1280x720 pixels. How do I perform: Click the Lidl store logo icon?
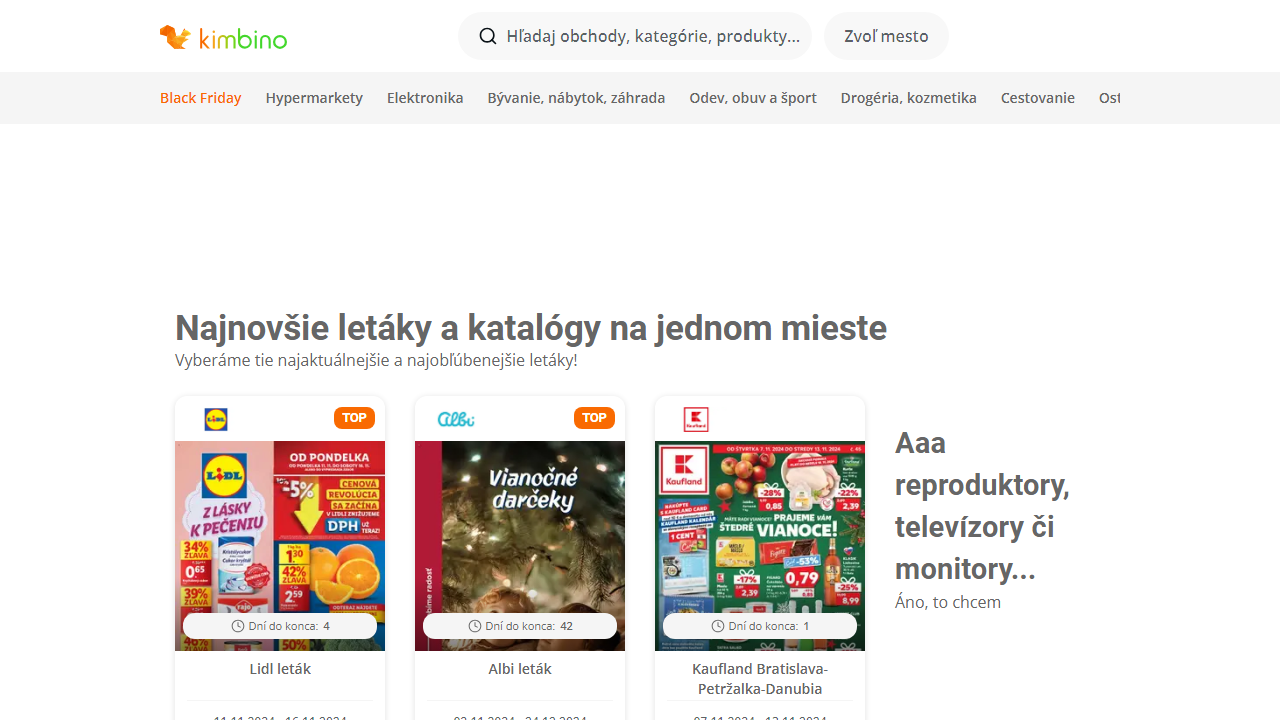216,419
